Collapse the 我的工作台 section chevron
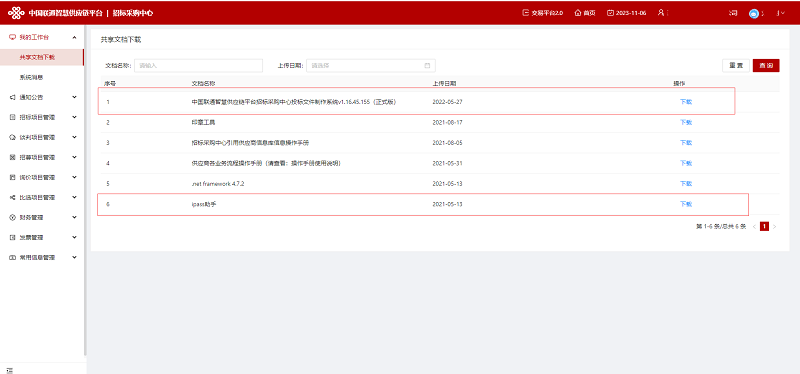Viewport: 800px width, 374px height. pos(74,37)
